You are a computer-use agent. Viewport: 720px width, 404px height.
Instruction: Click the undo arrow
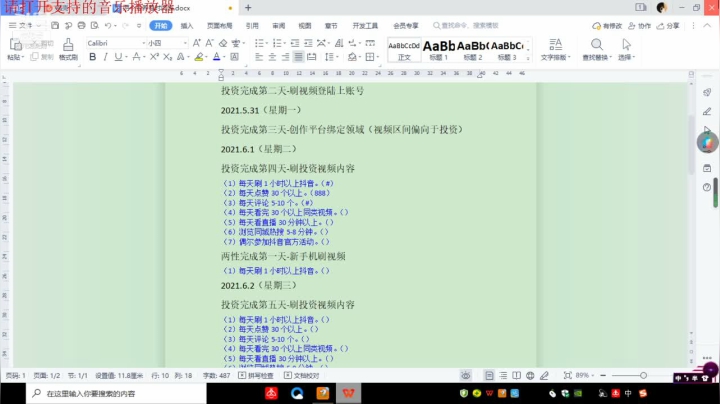click(x=108, y=25)
